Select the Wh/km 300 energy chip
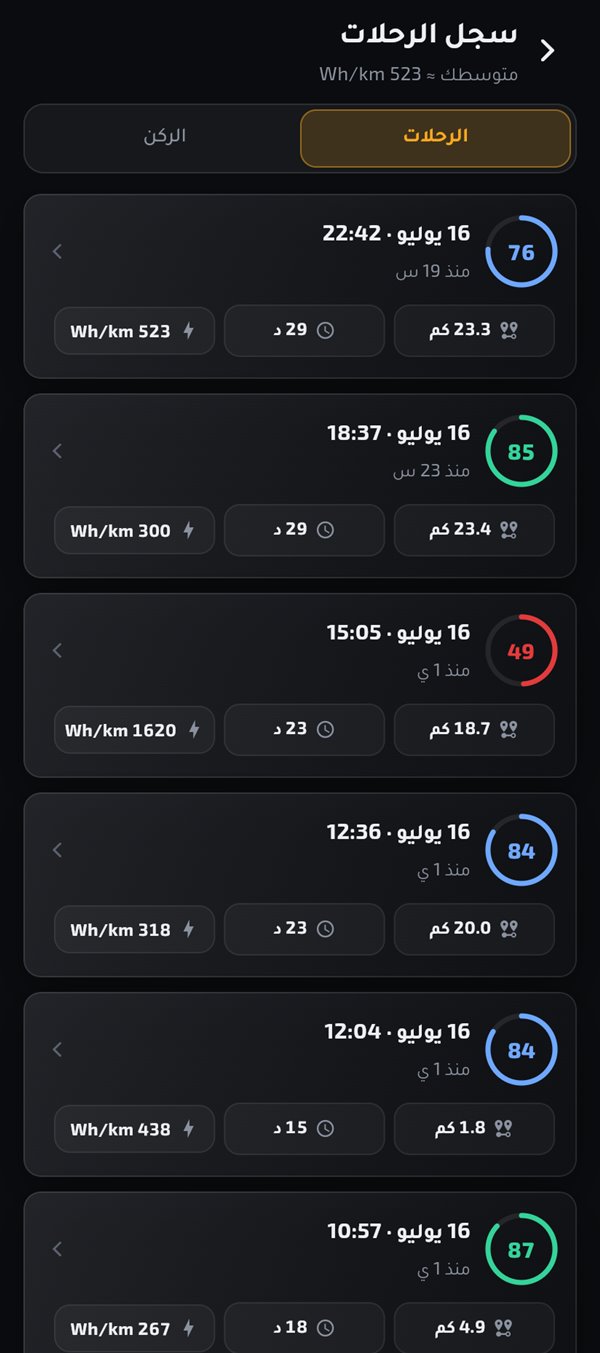600x1353 pixels. click(134, 531)
